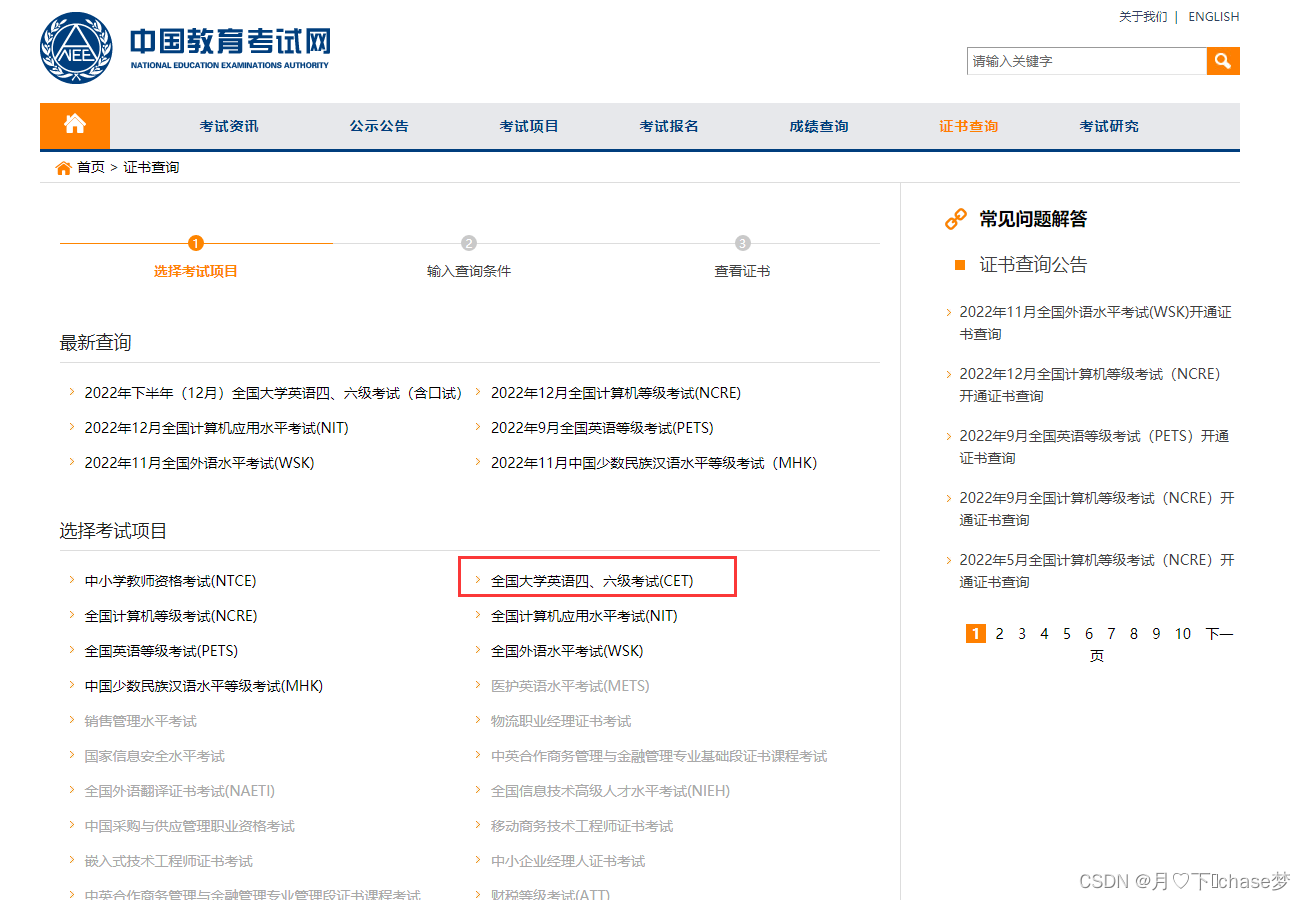Viewport: 1306px width, 900px height.
Task: Open the 证书查询公告 section heading
Action: point(1033,265)
